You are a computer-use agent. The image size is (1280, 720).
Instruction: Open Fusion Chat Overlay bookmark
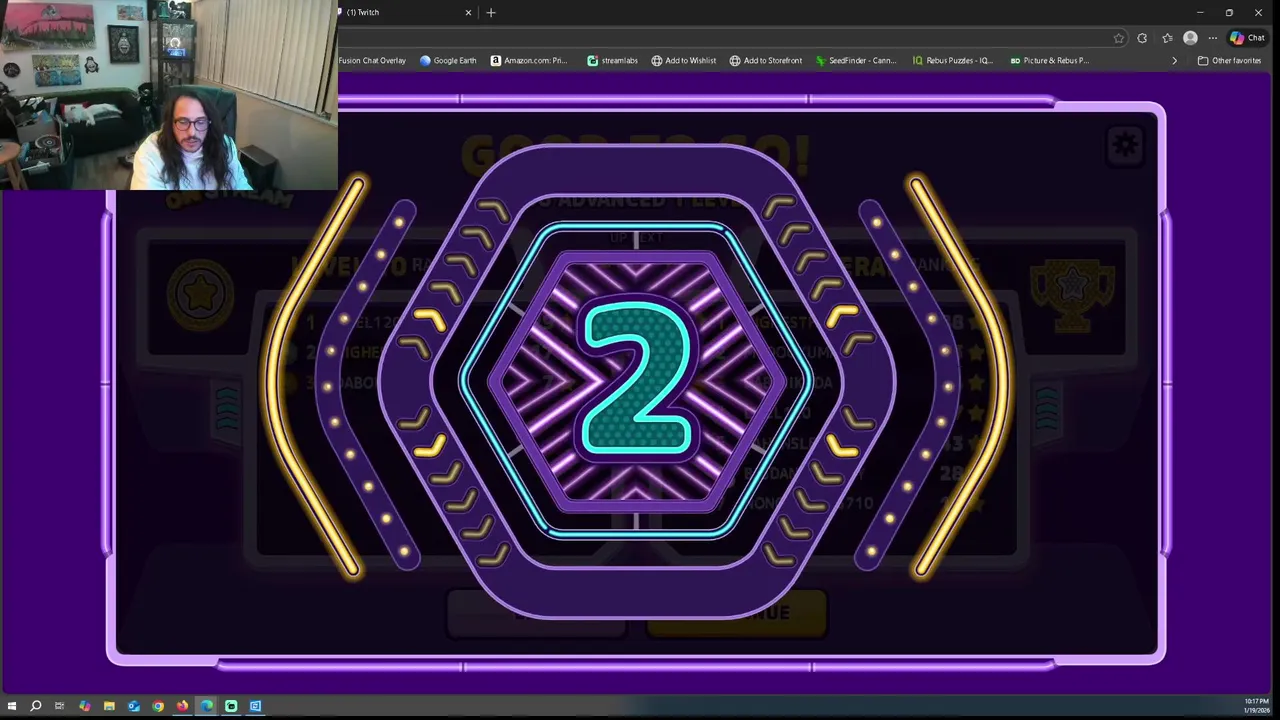click(372, 60)
